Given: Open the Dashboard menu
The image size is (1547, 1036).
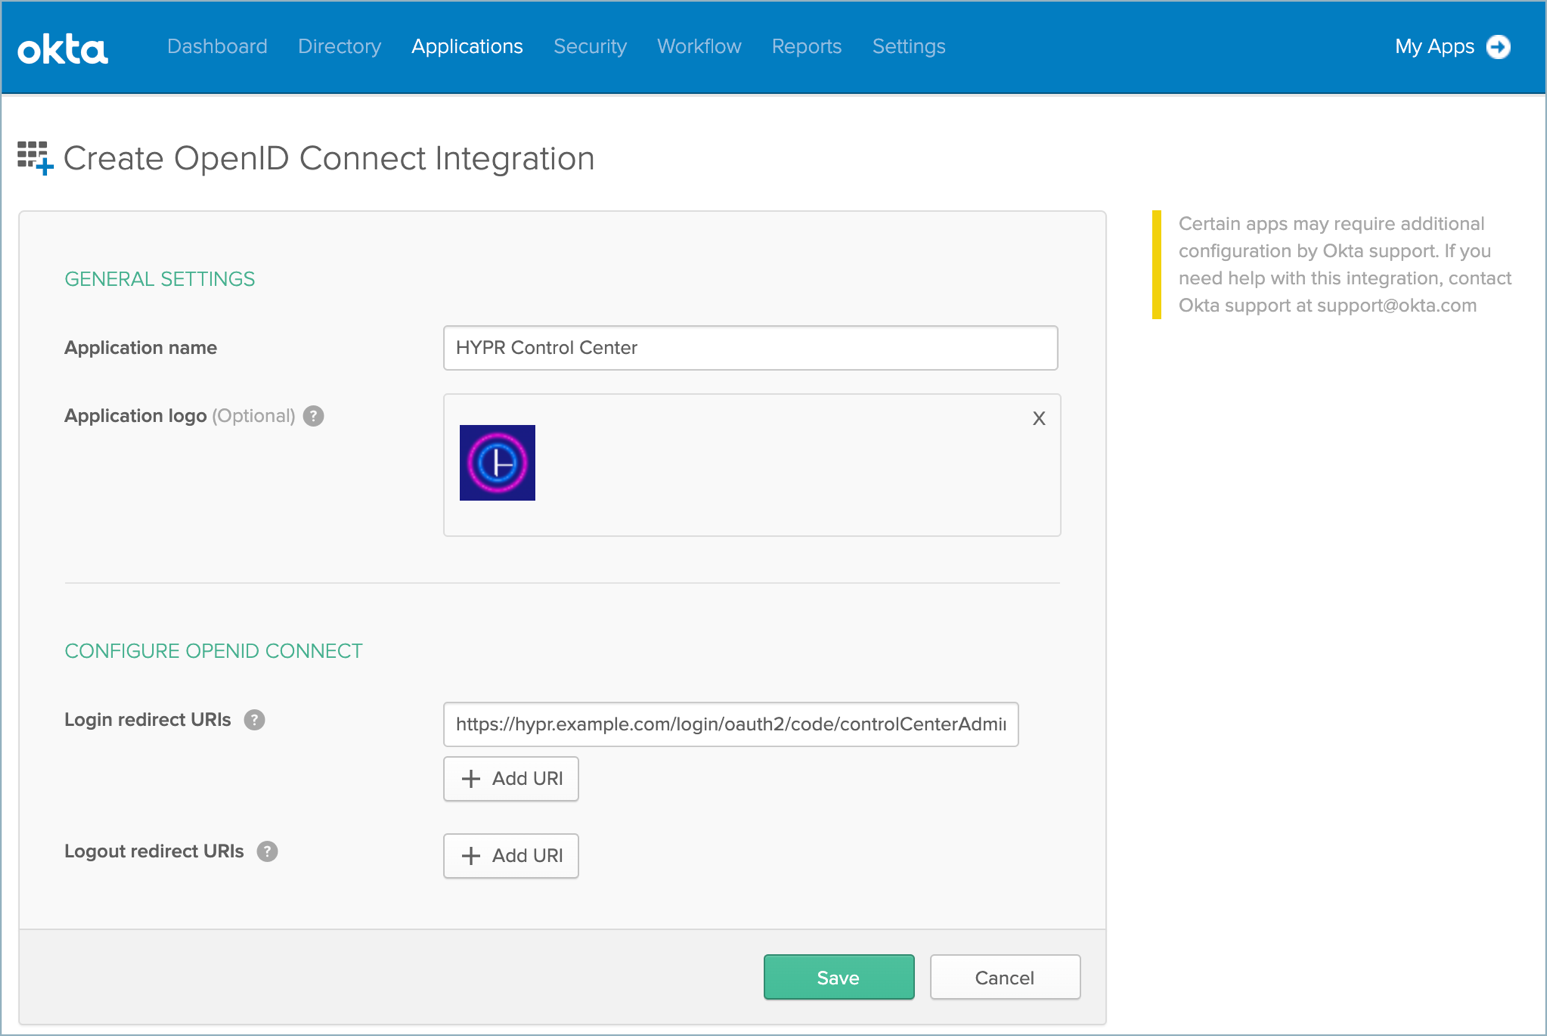Looking at the screenshot, I should [x=217, y=47].
